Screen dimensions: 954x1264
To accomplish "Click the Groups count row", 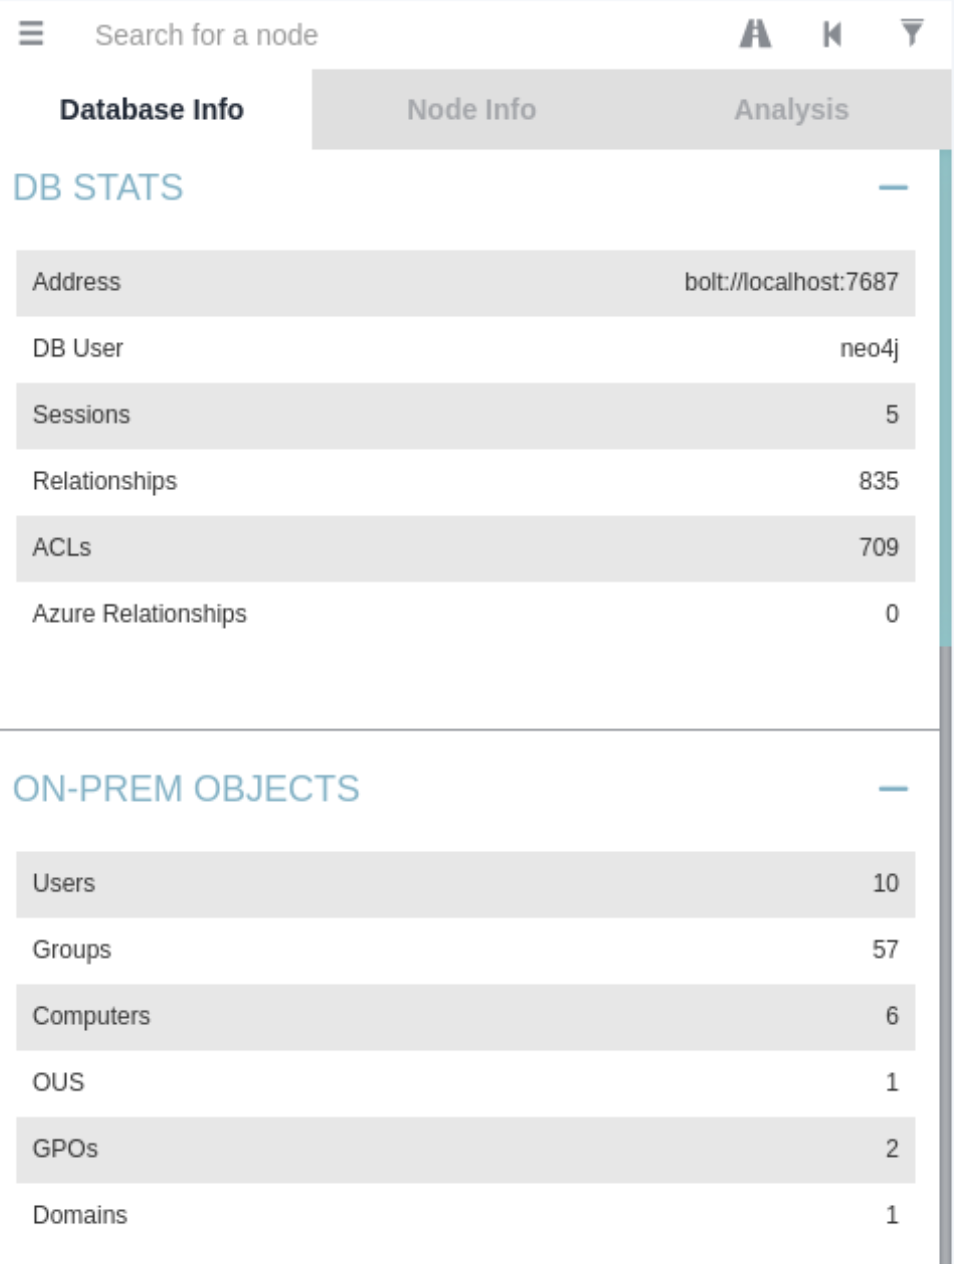I will coord(465,950).
